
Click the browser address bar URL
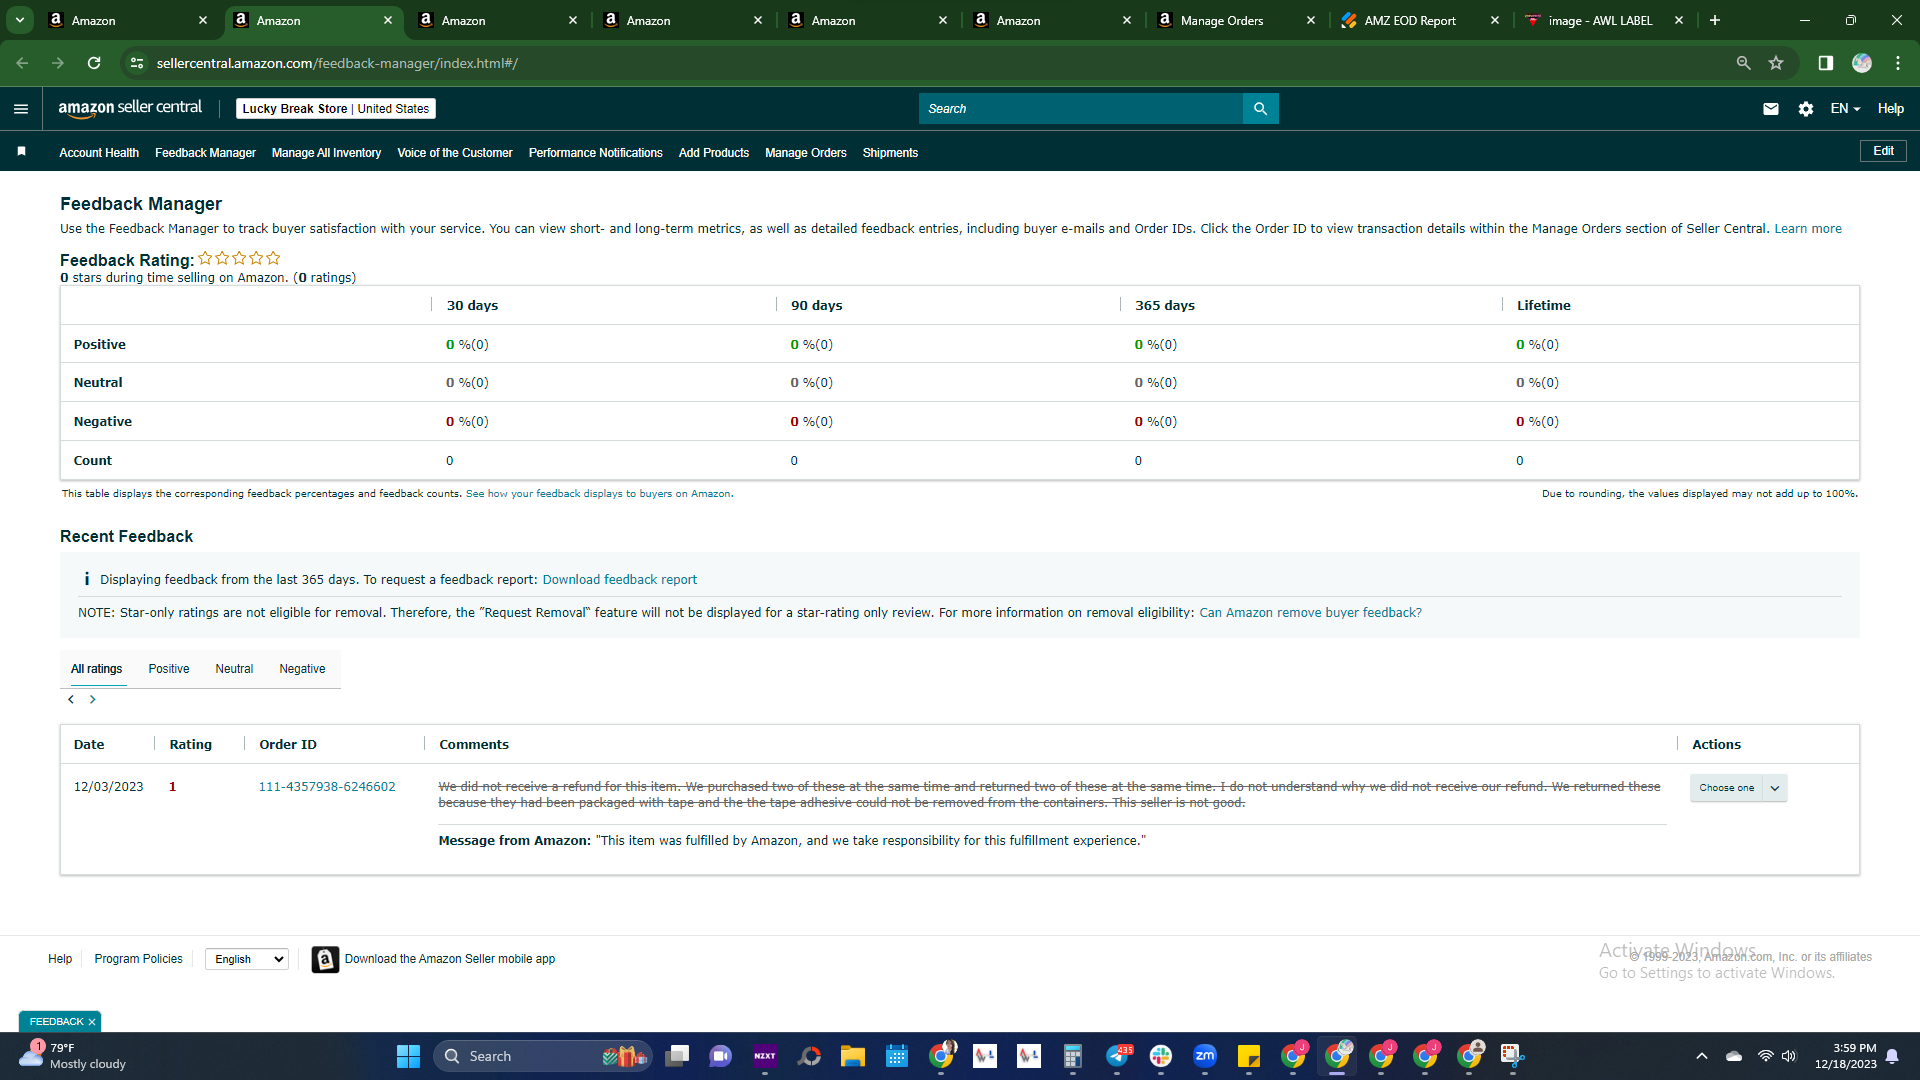pos(337,63)
